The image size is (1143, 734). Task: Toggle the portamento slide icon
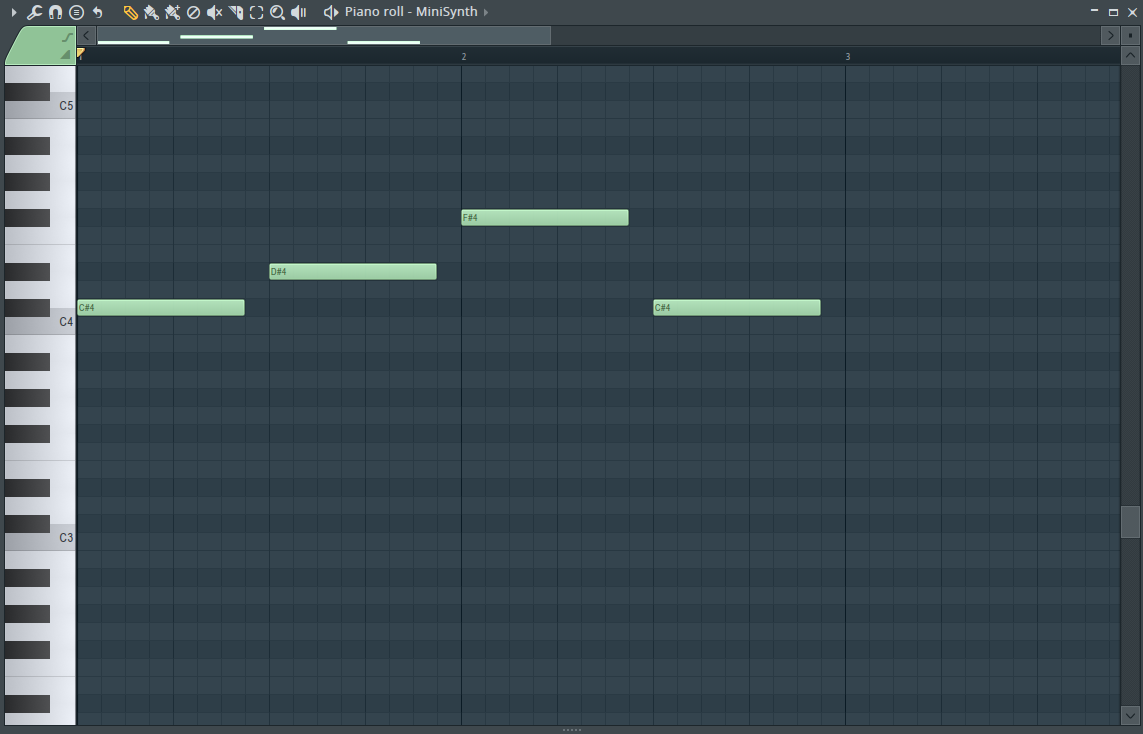coord(68,37)
